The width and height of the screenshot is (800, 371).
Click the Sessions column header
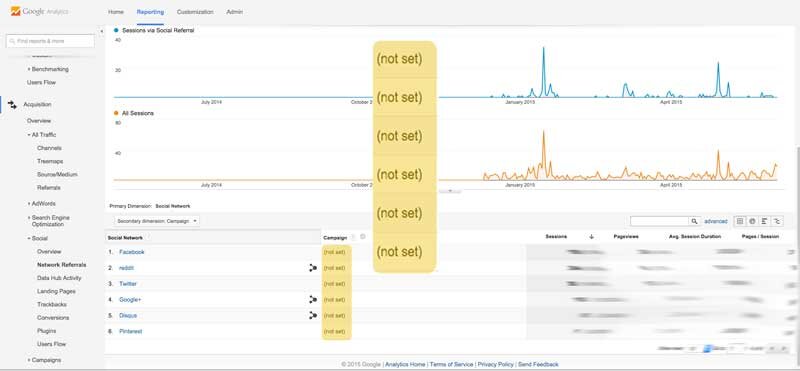pyautogui.click(x=556, y=237)
